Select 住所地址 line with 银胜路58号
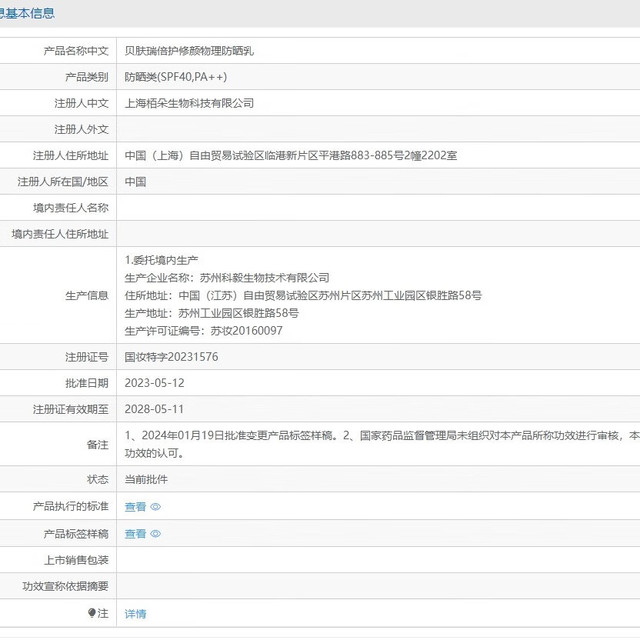Viewport: 640px width, 640px height. pos(303,295)
